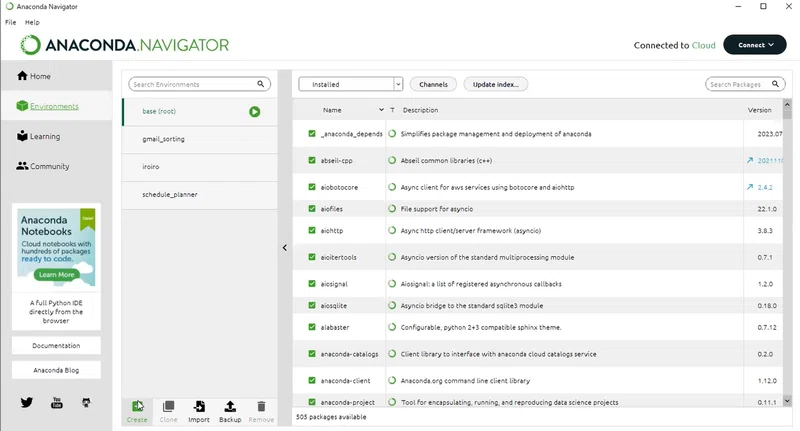This screenshot has width=800, height=431.
Task: Open the Installed filter dropdown
Action: tap(351, 84)
